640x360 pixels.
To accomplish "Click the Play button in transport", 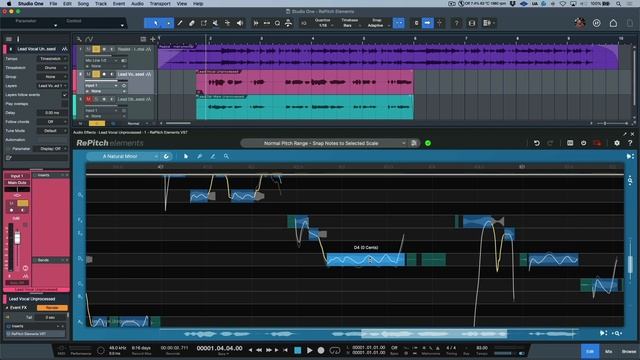I will 309,350.
